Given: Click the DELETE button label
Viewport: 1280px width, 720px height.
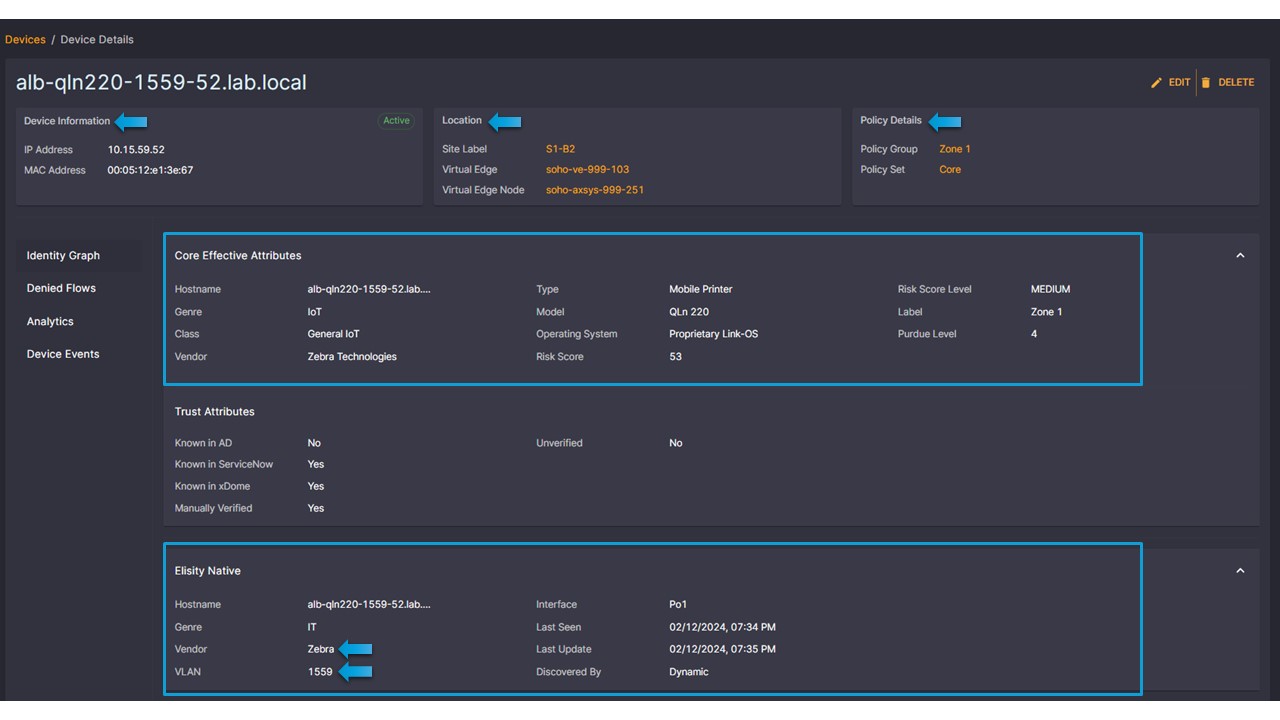Looking at the screenshot, I should click(1236, 83).
